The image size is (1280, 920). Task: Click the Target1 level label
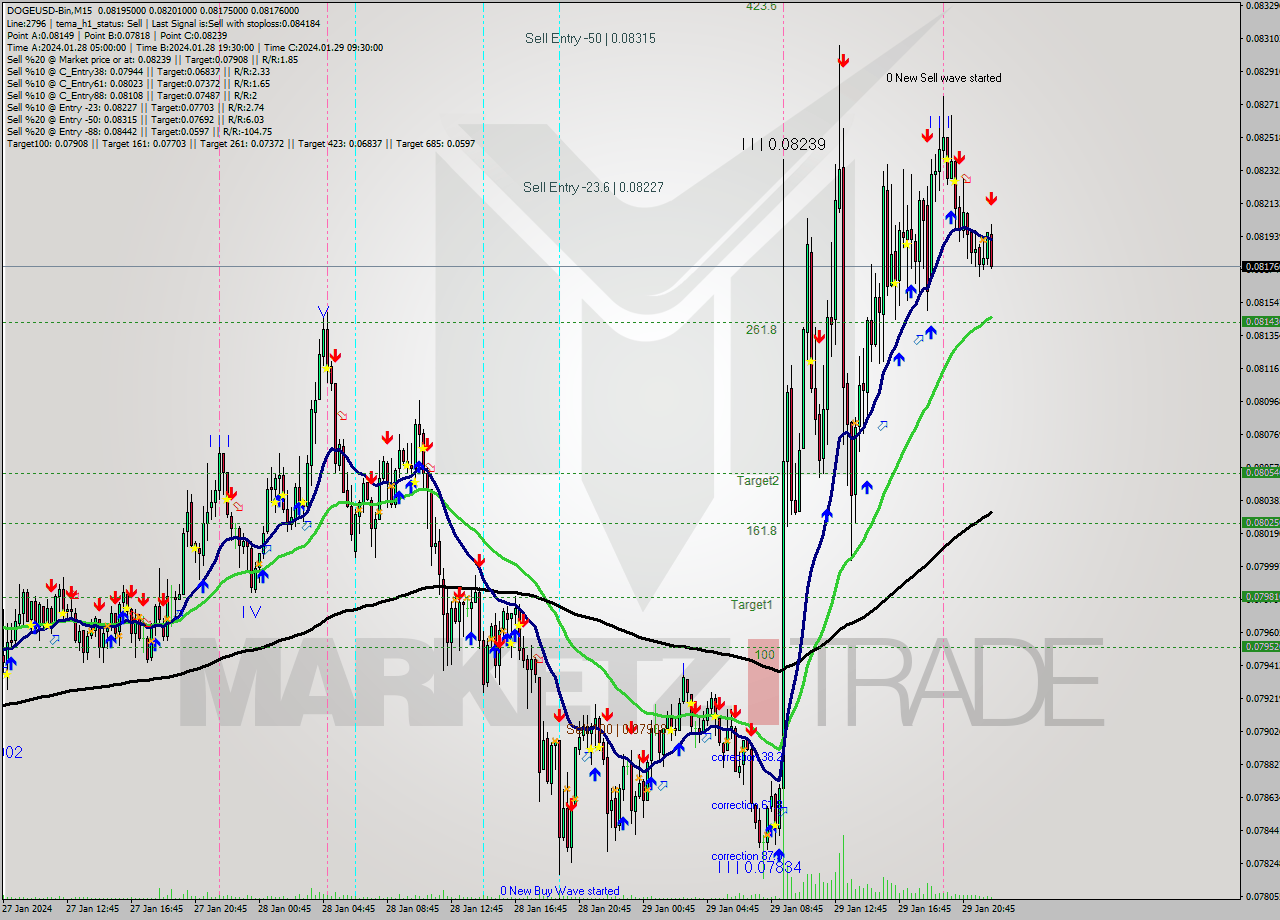(751, 604)
